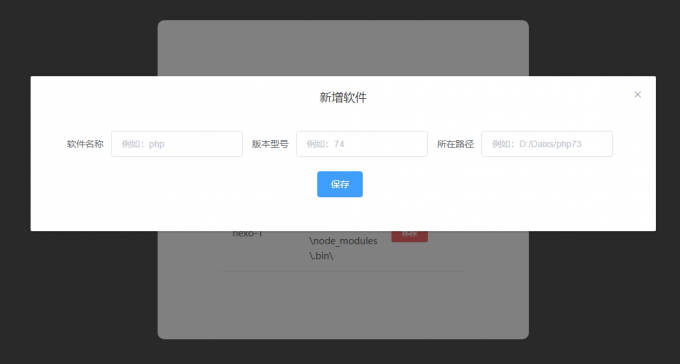Click the 例如:74 placeholder text
The width and height of the screenshot is (680, 364).
tap(325, 144)
